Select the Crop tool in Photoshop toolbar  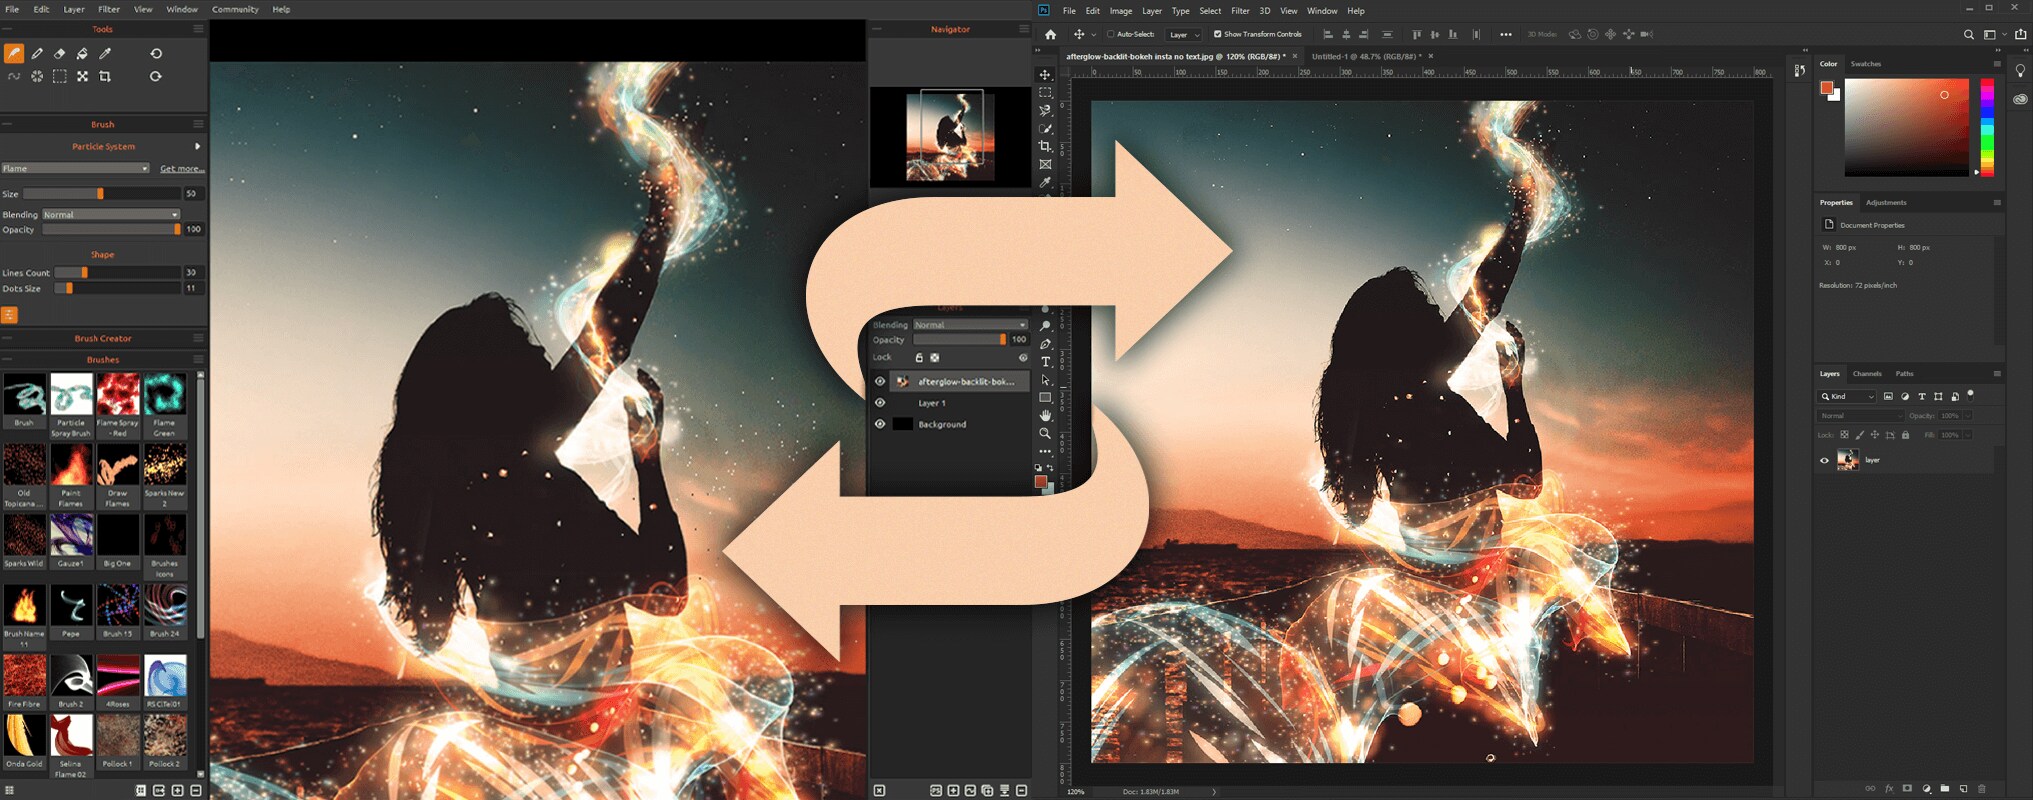click(x=1045, y=147)
